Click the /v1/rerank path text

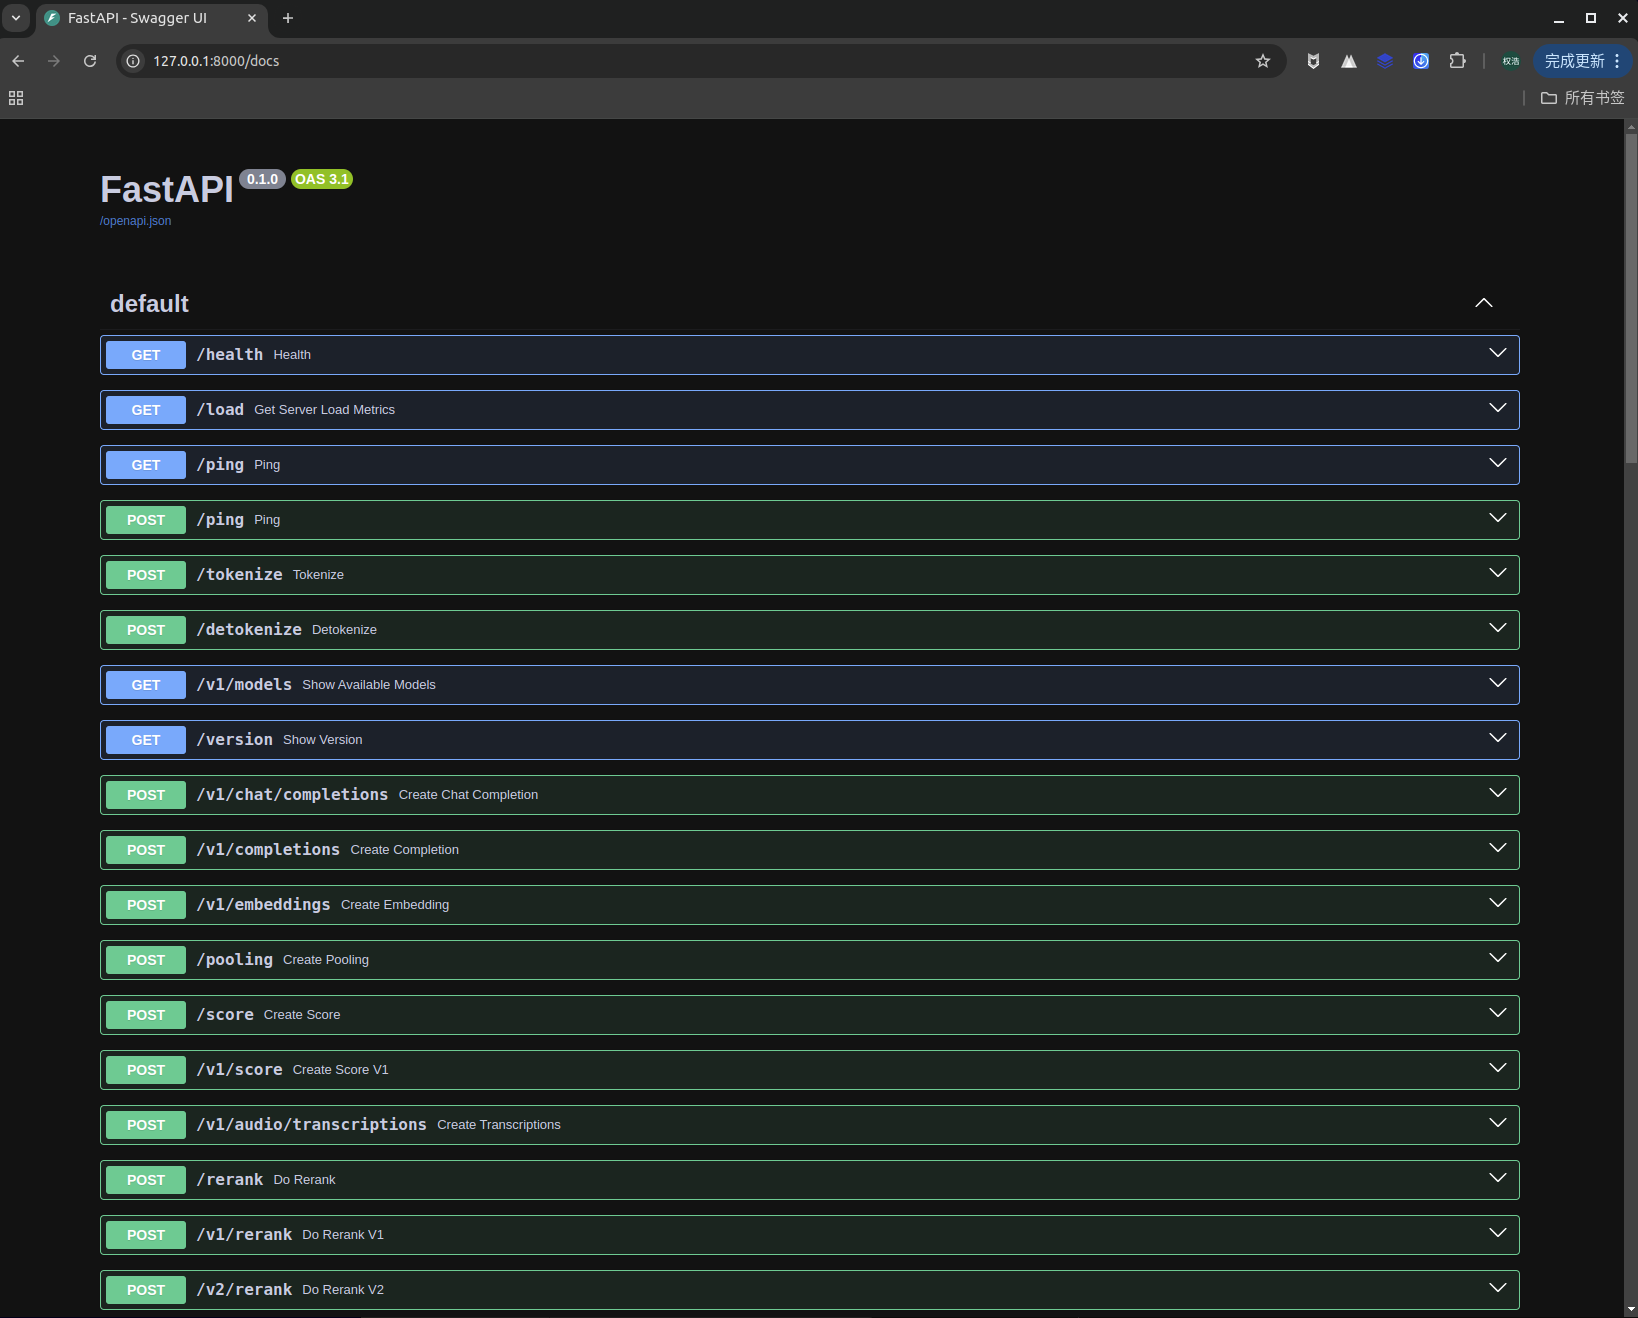(x=245, y=1235)
